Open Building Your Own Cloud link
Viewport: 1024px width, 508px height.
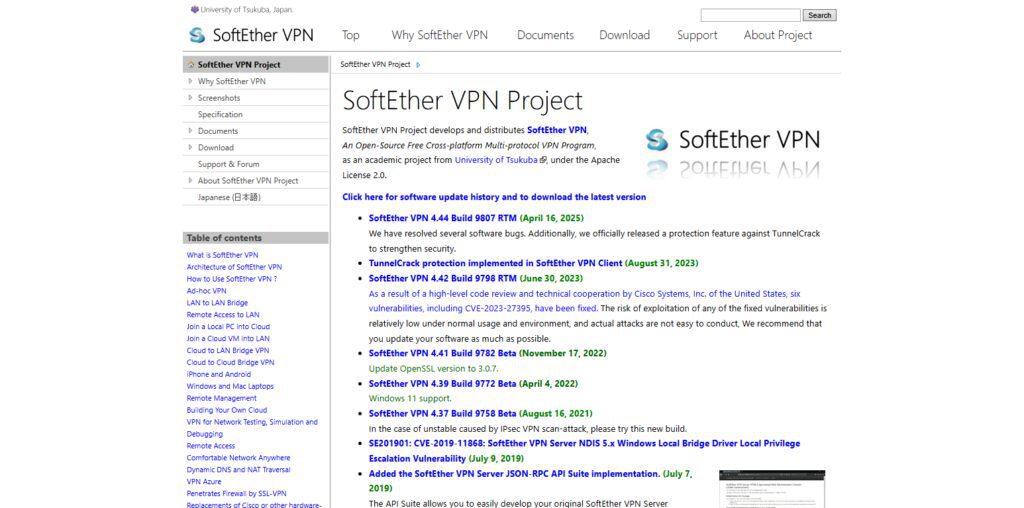(227, 410)
